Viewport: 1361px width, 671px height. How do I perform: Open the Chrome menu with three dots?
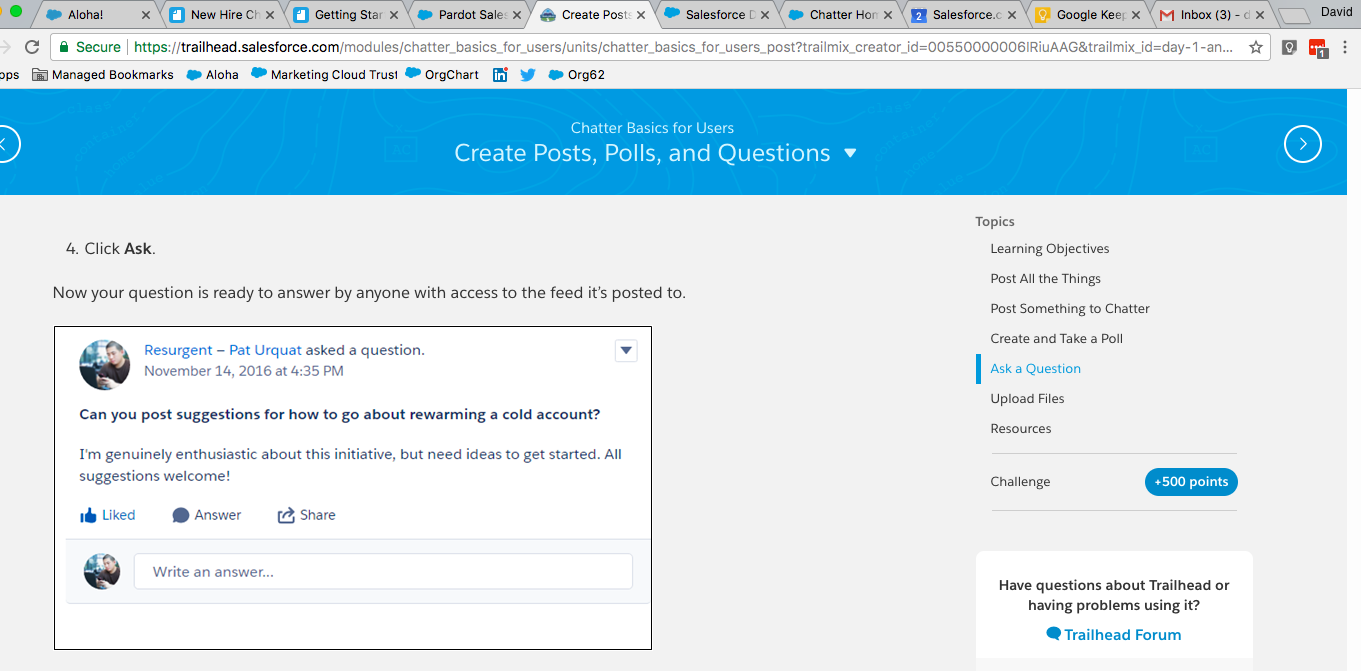1347,47
